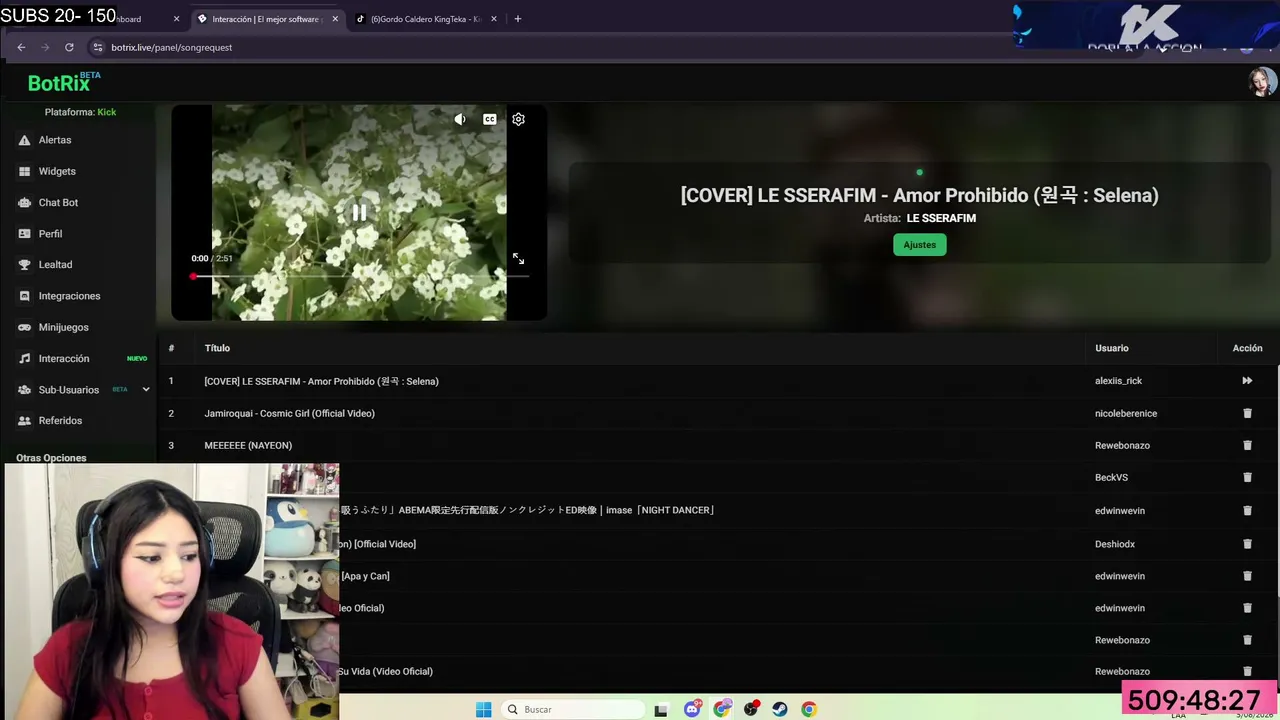Click username nicoleberenice in the list

(1126, 413)
